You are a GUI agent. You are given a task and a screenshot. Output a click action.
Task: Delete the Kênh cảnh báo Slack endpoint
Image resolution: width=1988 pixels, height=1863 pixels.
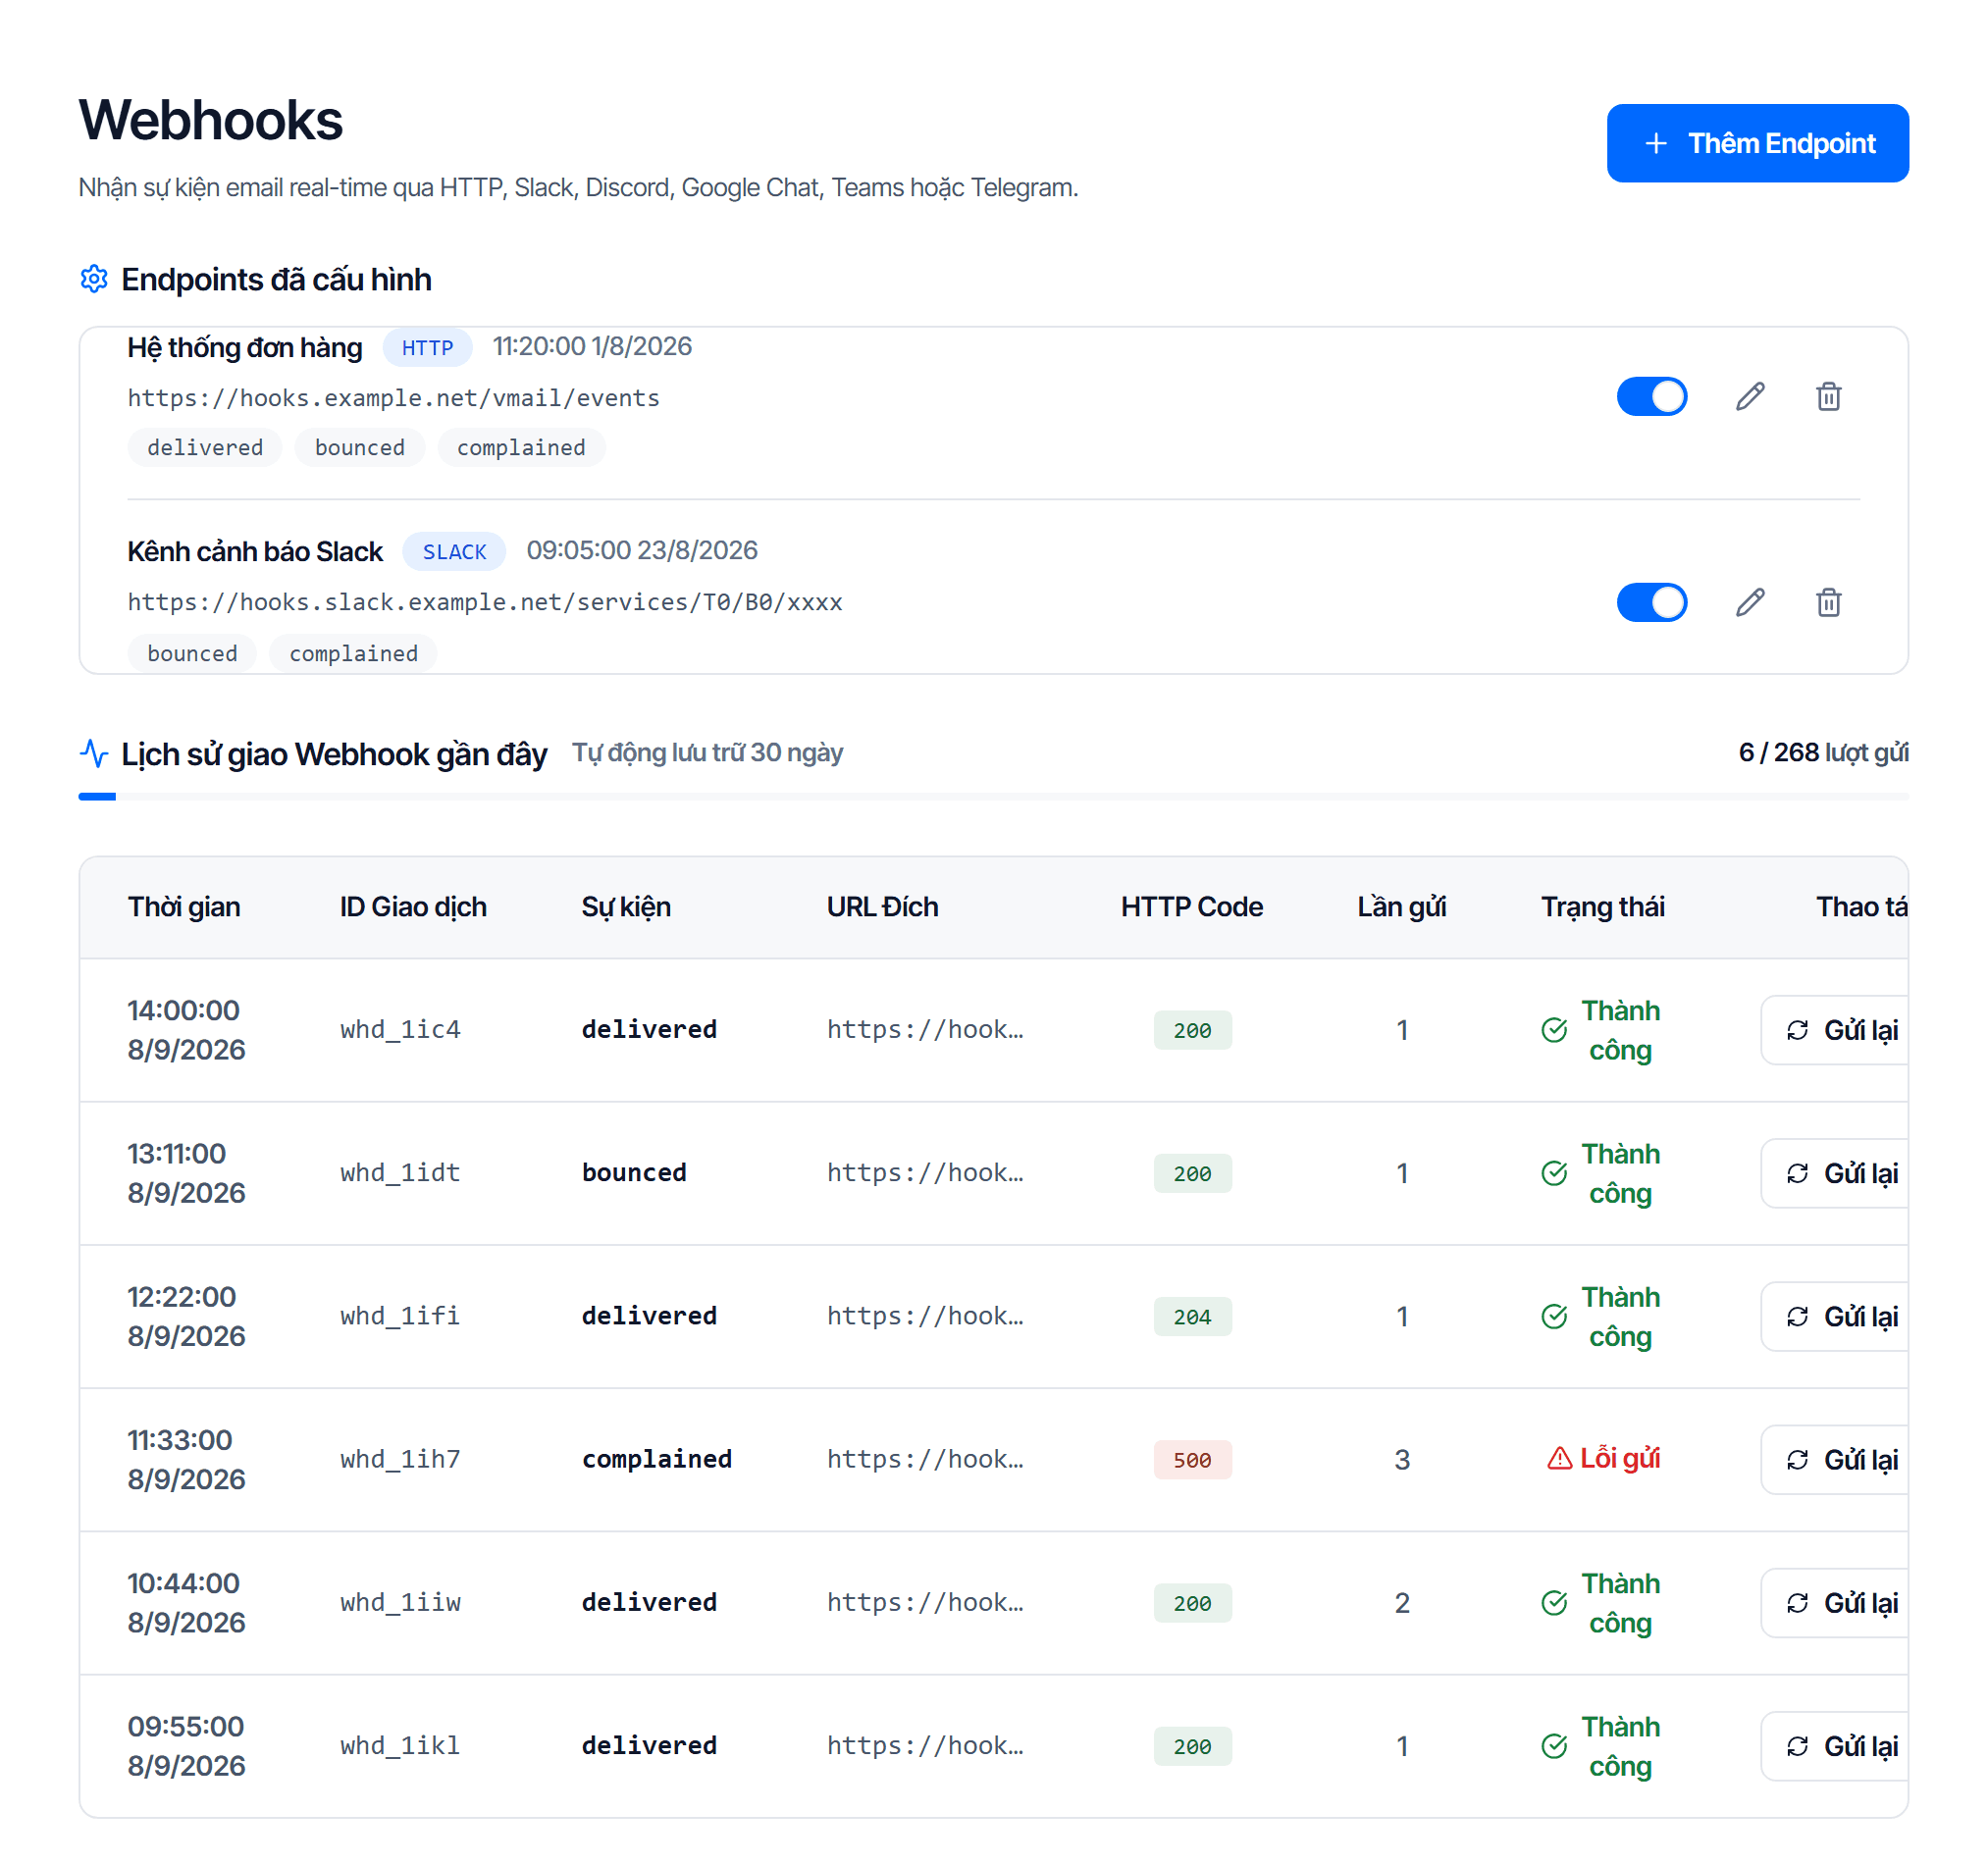click(x=1828, y=602)
